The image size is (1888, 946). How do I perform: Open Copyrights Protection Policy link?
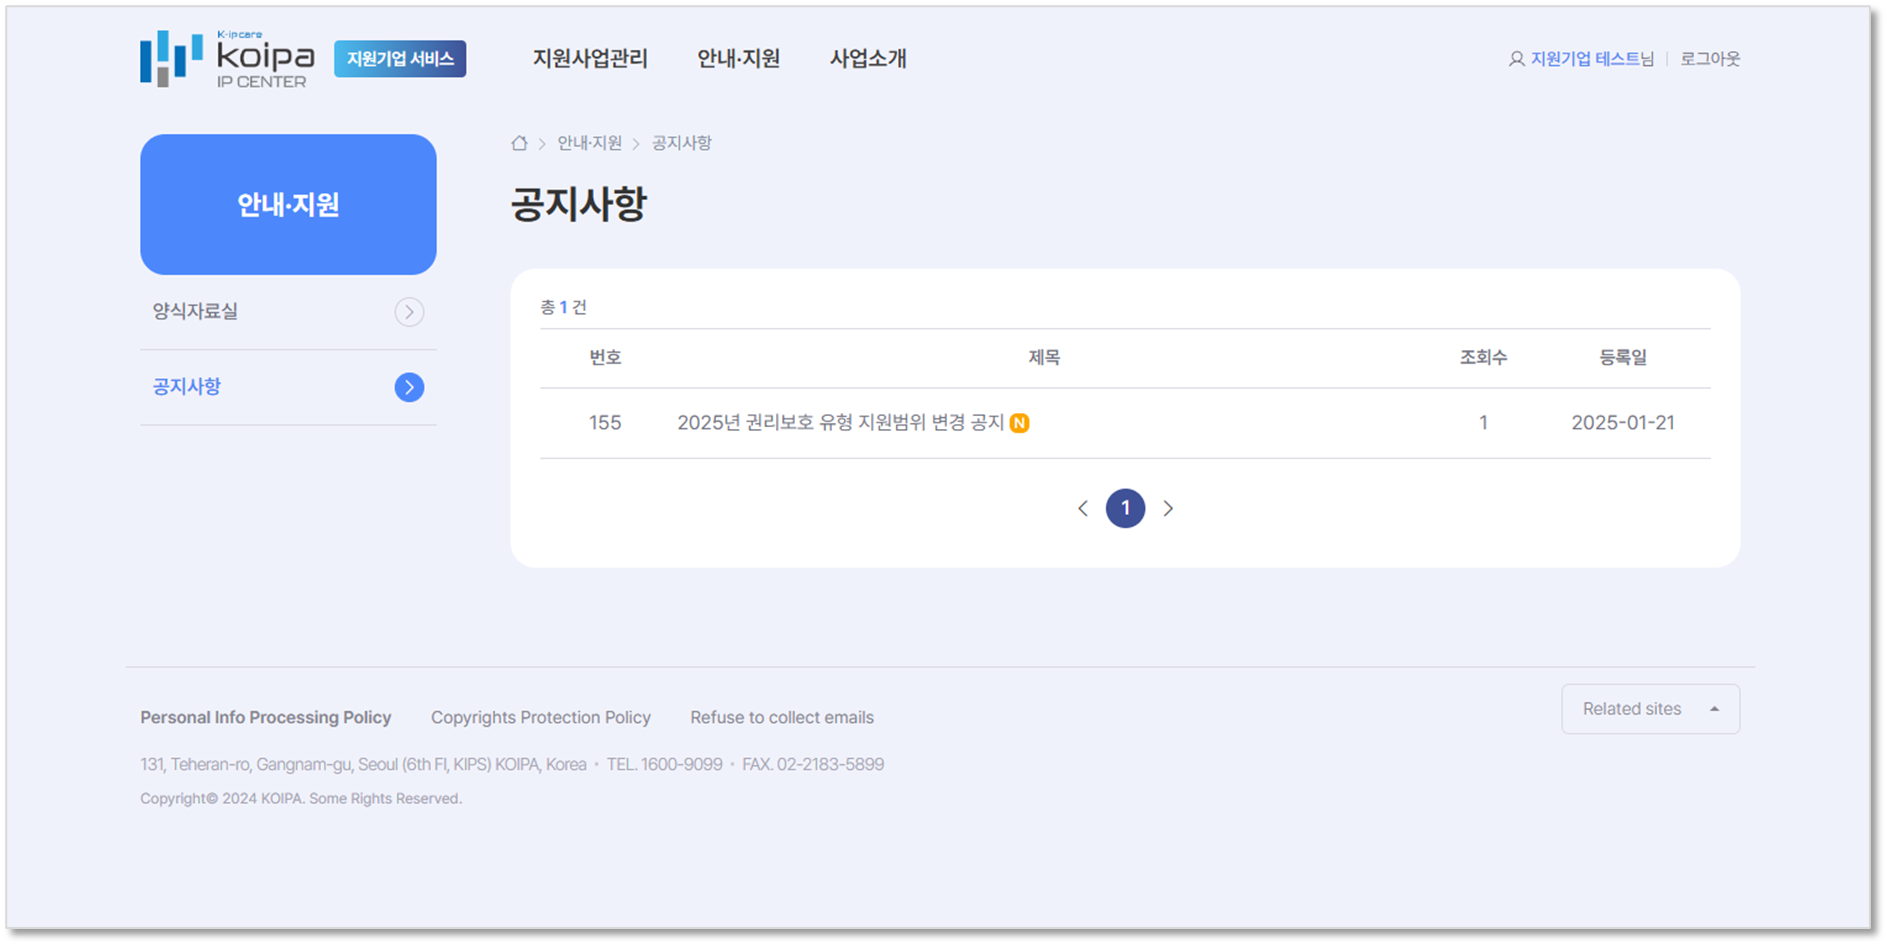pyautogui.click(x=540, y=718)
